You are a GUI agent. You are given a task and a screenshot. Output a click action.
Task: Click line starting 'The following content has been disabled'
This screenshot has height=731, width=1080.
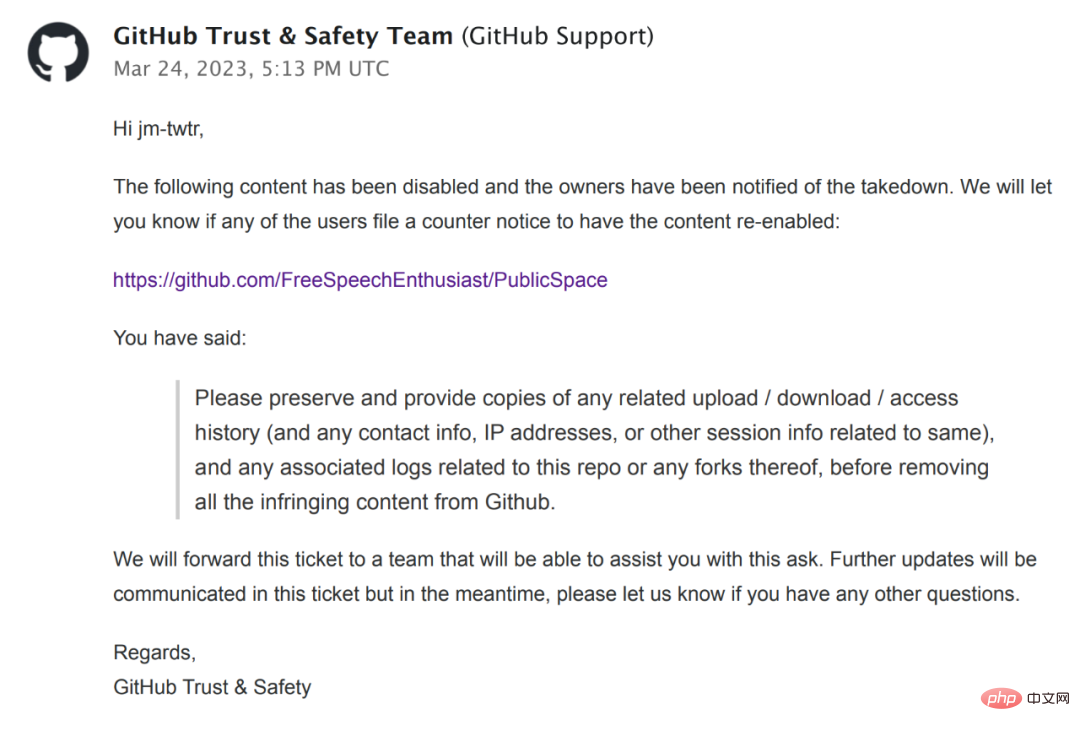pos(583,187)
